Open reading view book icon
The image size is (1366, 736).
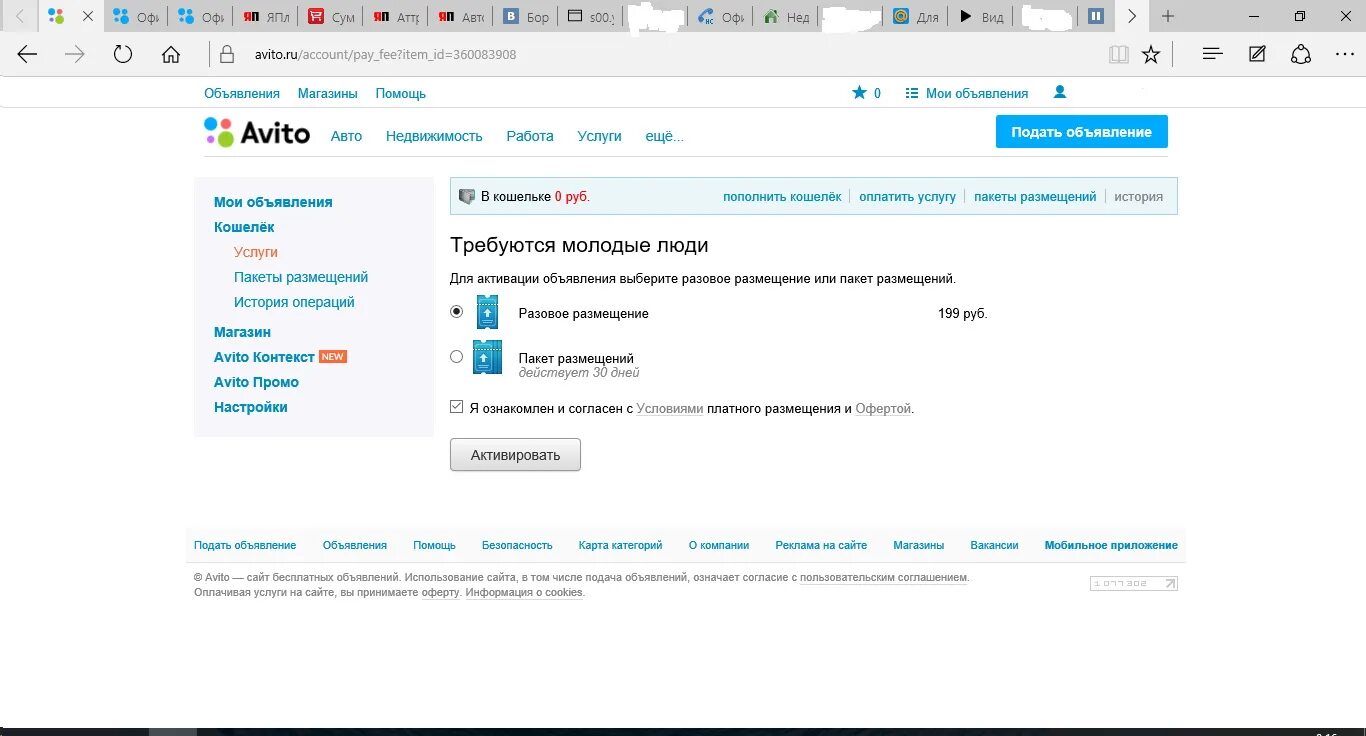(x=1119, y=54)
